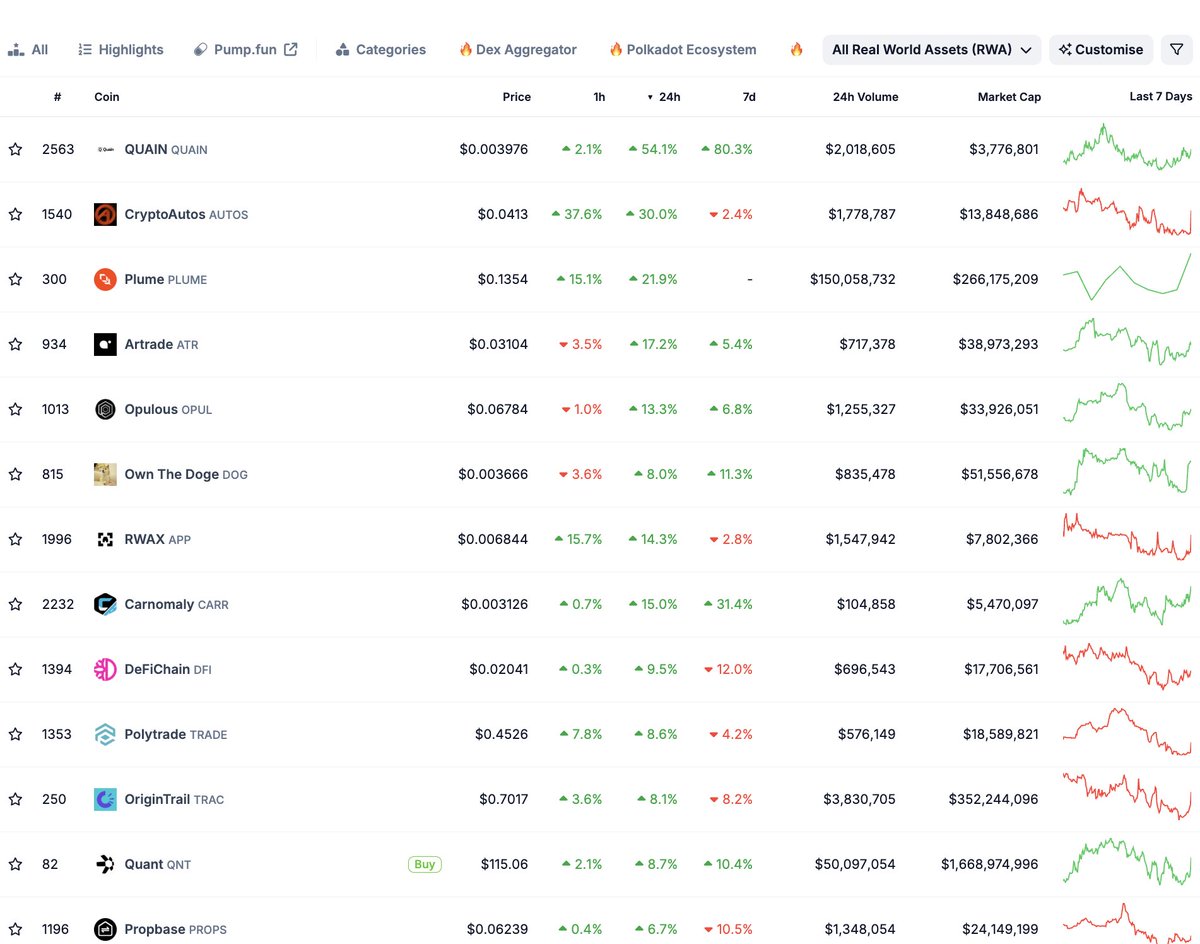Open the Pump.fun external tab

(245, 49)
